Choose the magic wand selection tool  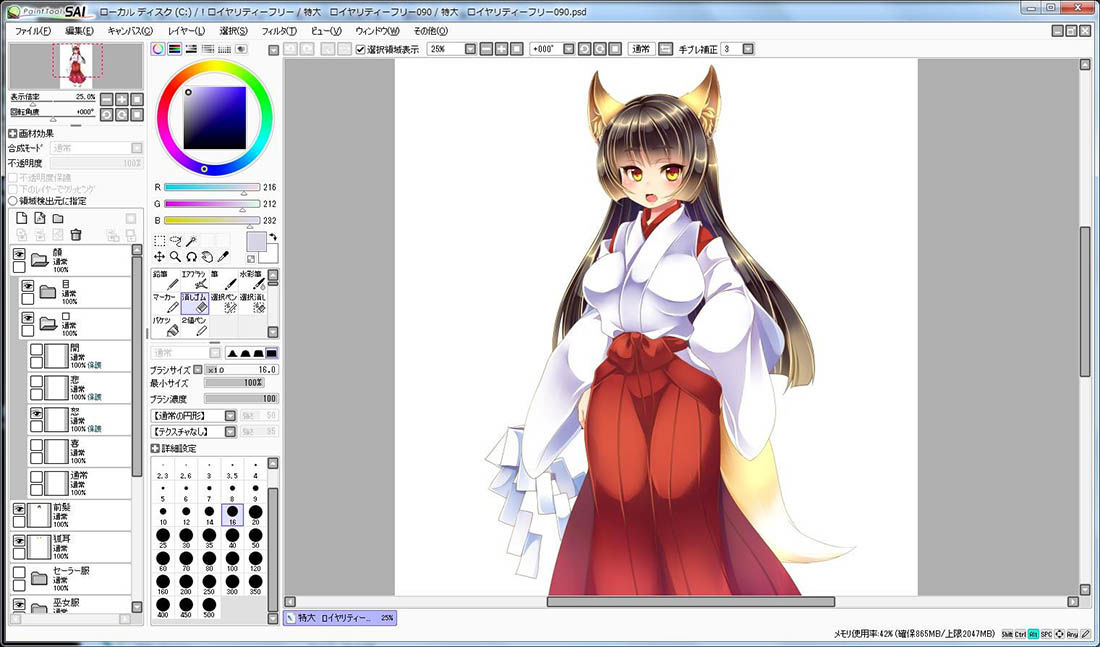[192, 241]
